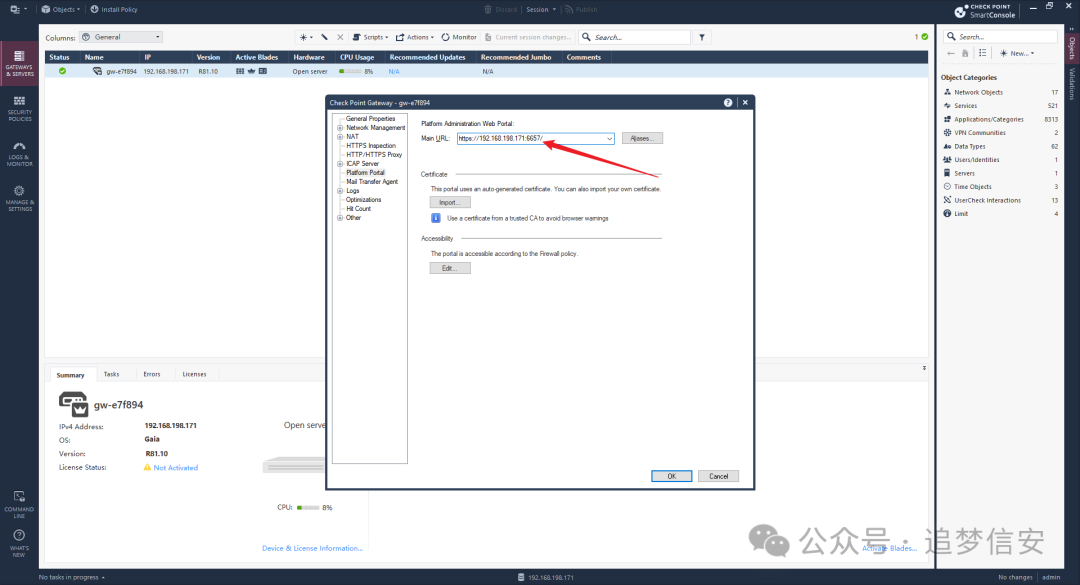Click the CPU Usage bar for gw-e7f894

[x=351, y=72]
